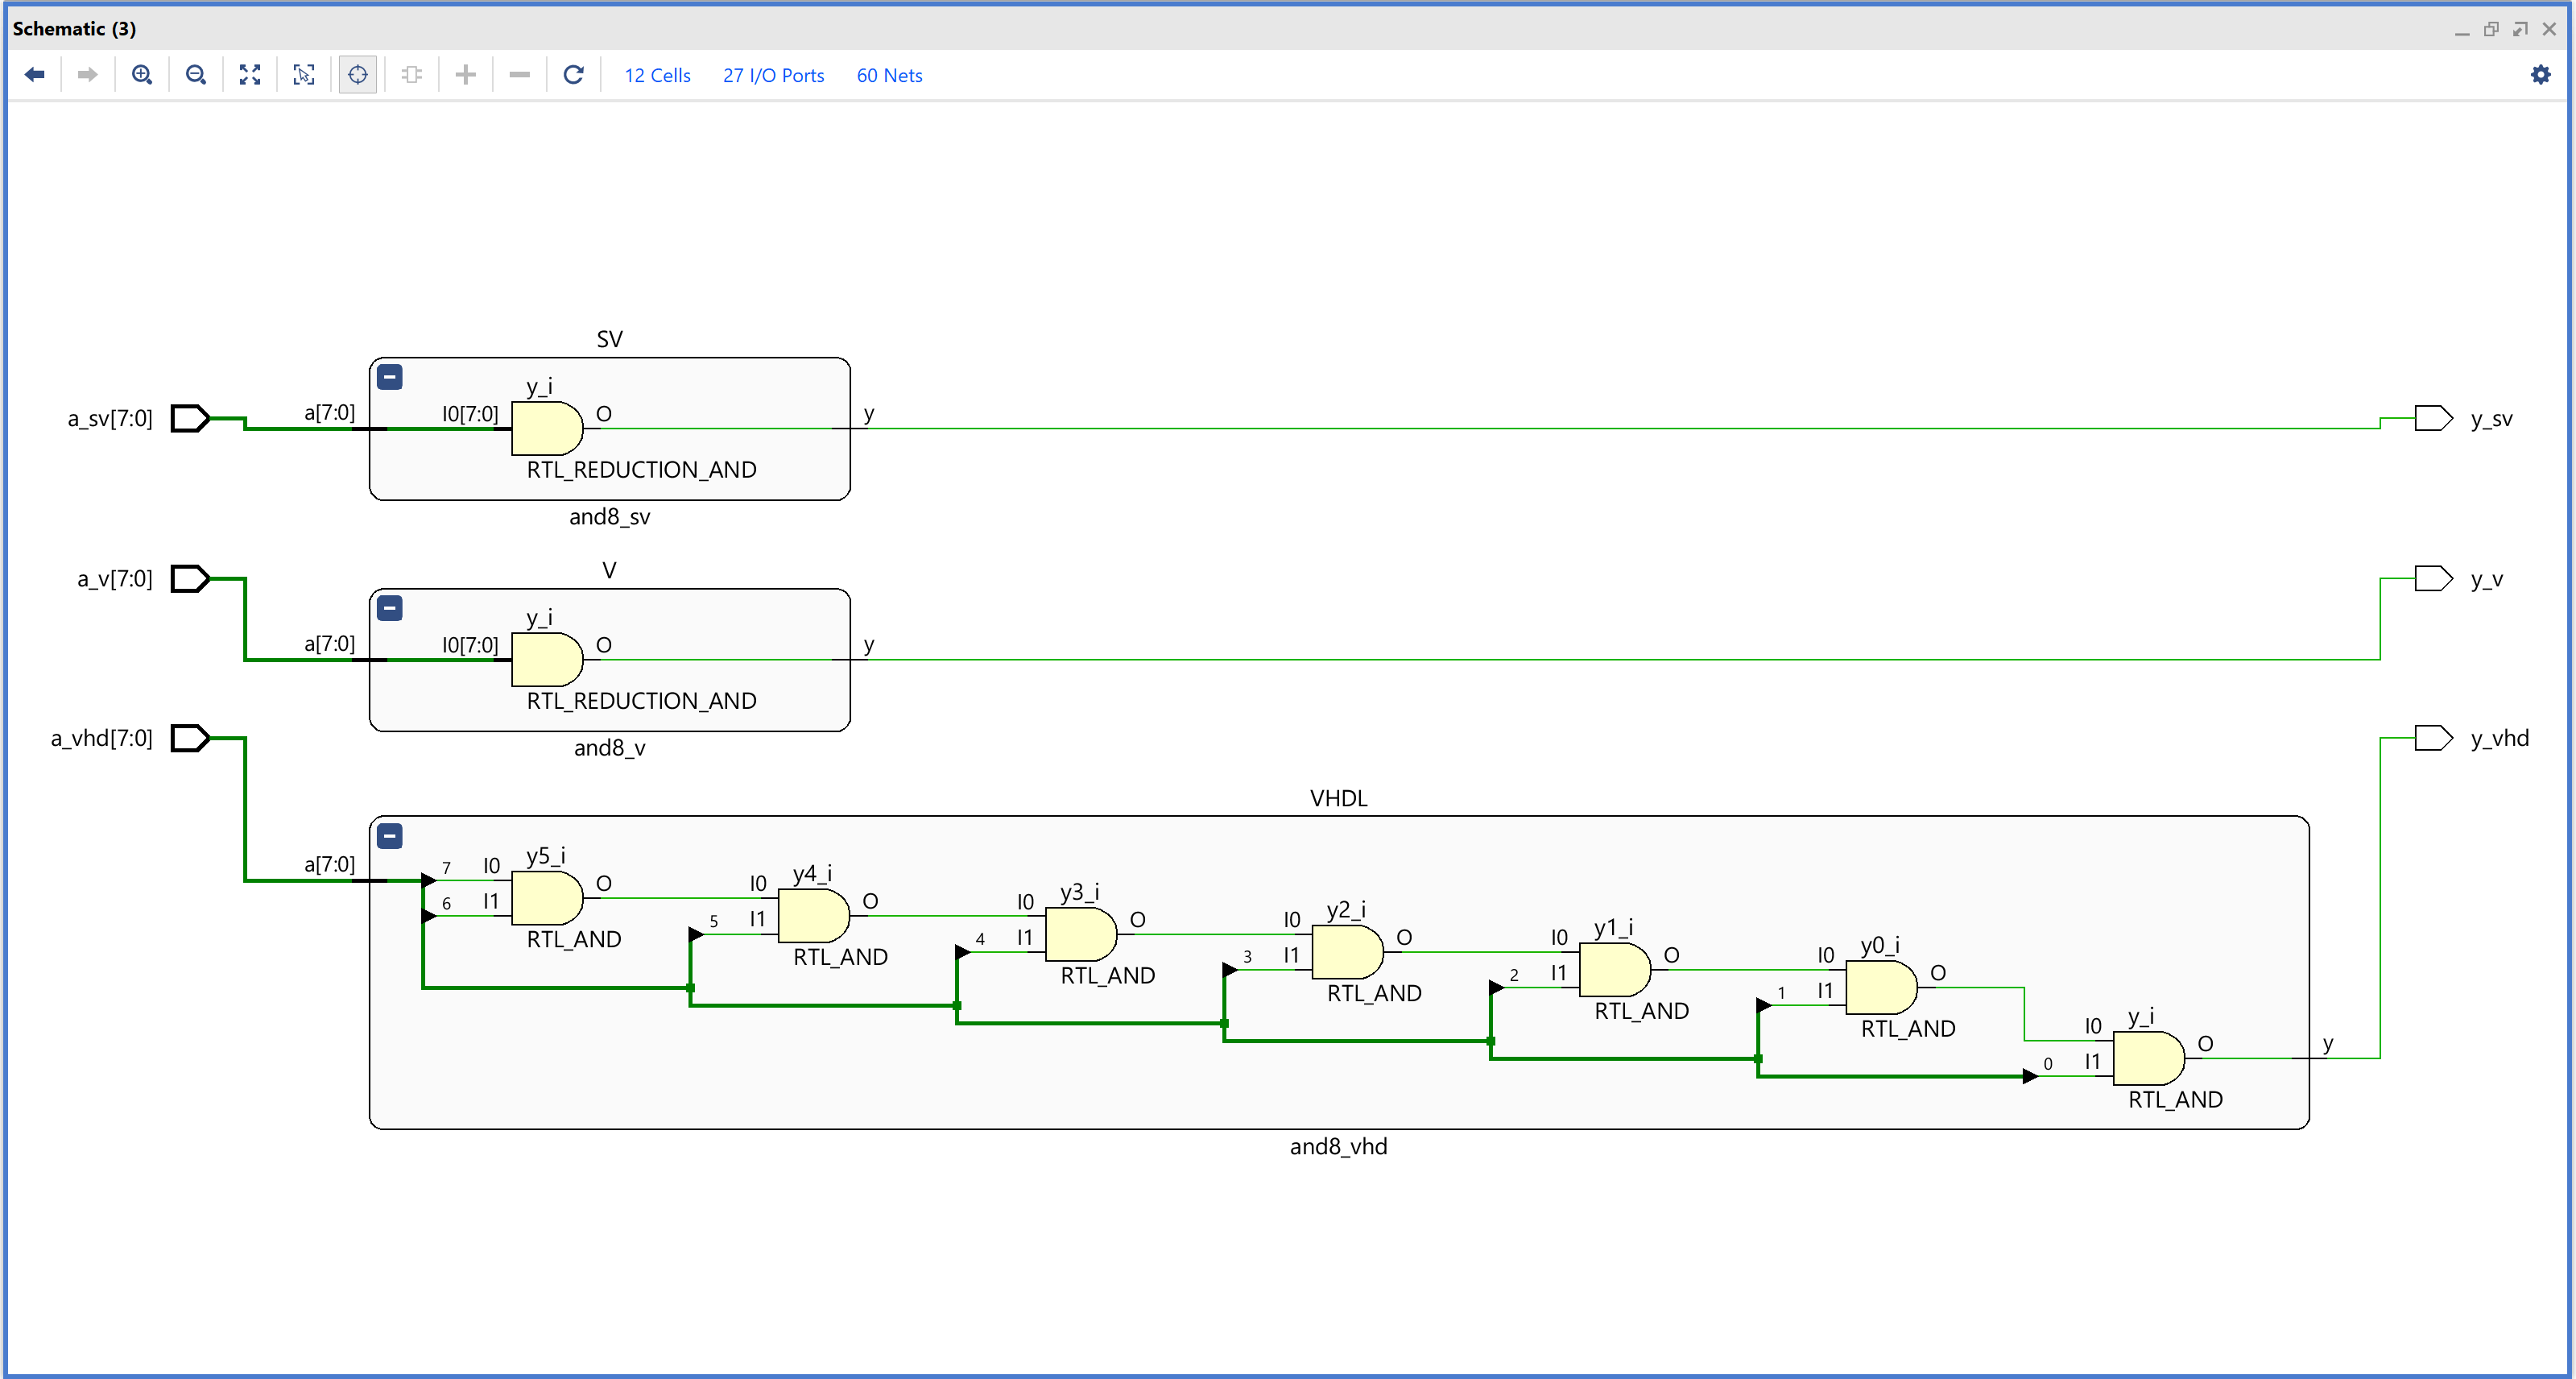Click the forward arrow navigation icon
Screen dimensions: 2576x1379
pos(88,75)
